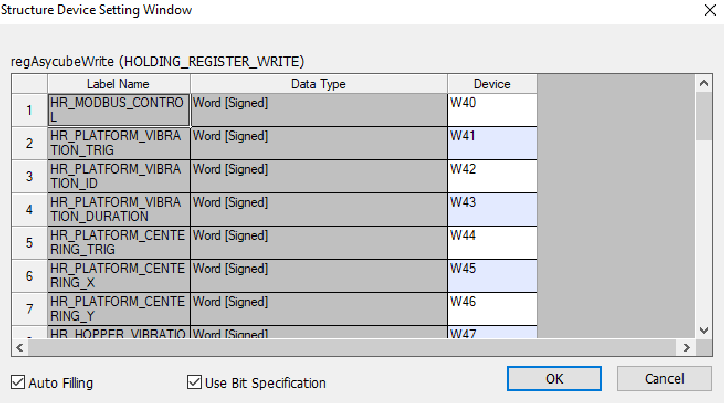Image resolution: width=724 pixels, height=403 pixels.
Task: Click the Data Type column header
Action: (x=318, y=84)
